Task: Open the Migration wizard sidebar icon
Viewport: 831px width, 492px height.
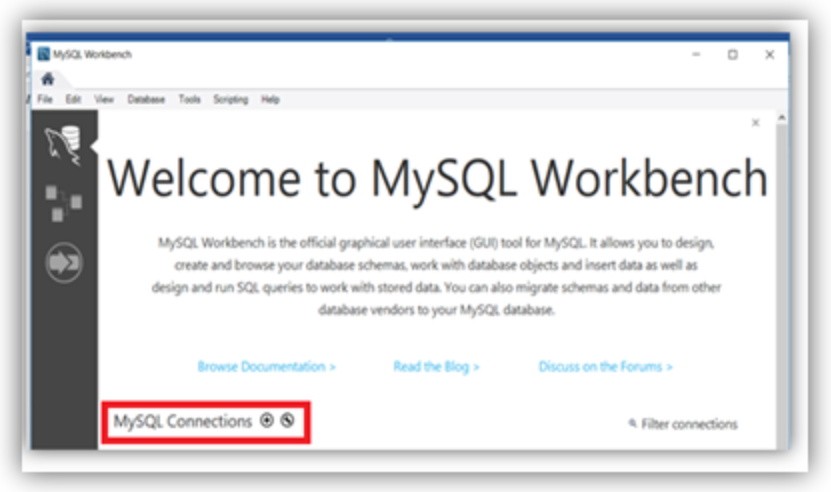Action: [x=64, y=262]
